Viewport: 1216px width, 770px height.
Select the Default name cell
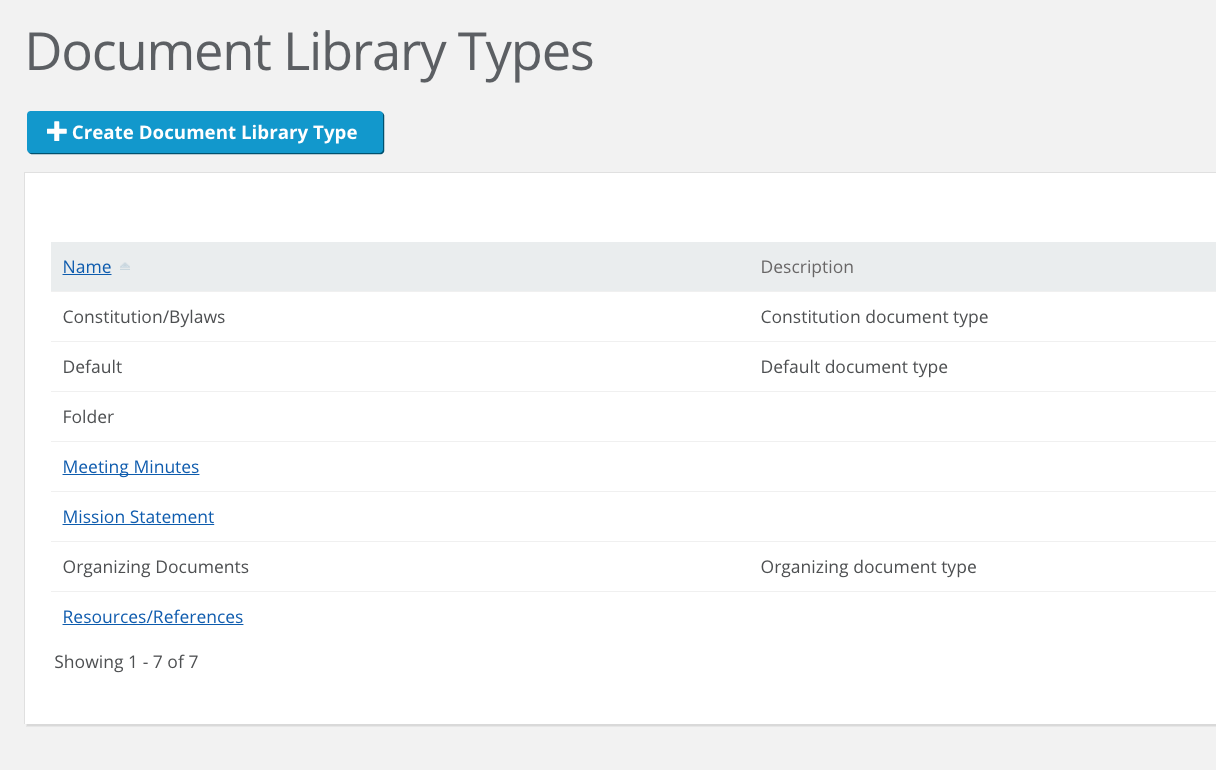pyautogui.click(x=92, y=367)
